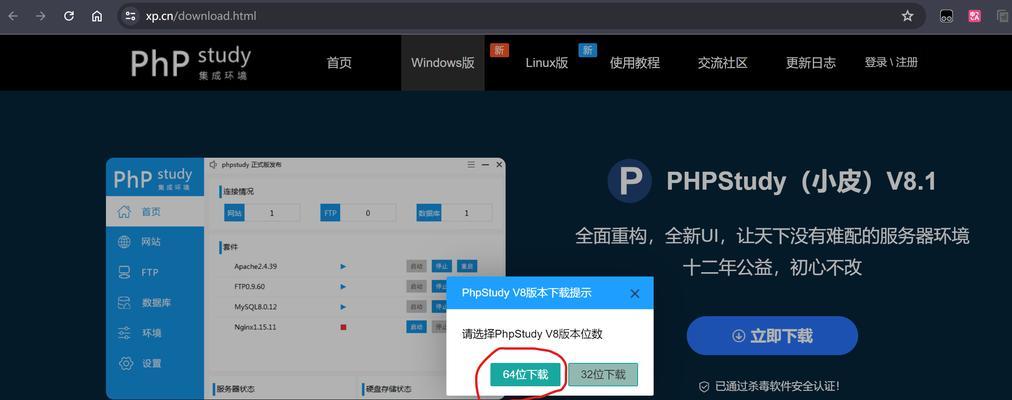
Task: Open the 首页 navigation item
Action: pos(339,63)
